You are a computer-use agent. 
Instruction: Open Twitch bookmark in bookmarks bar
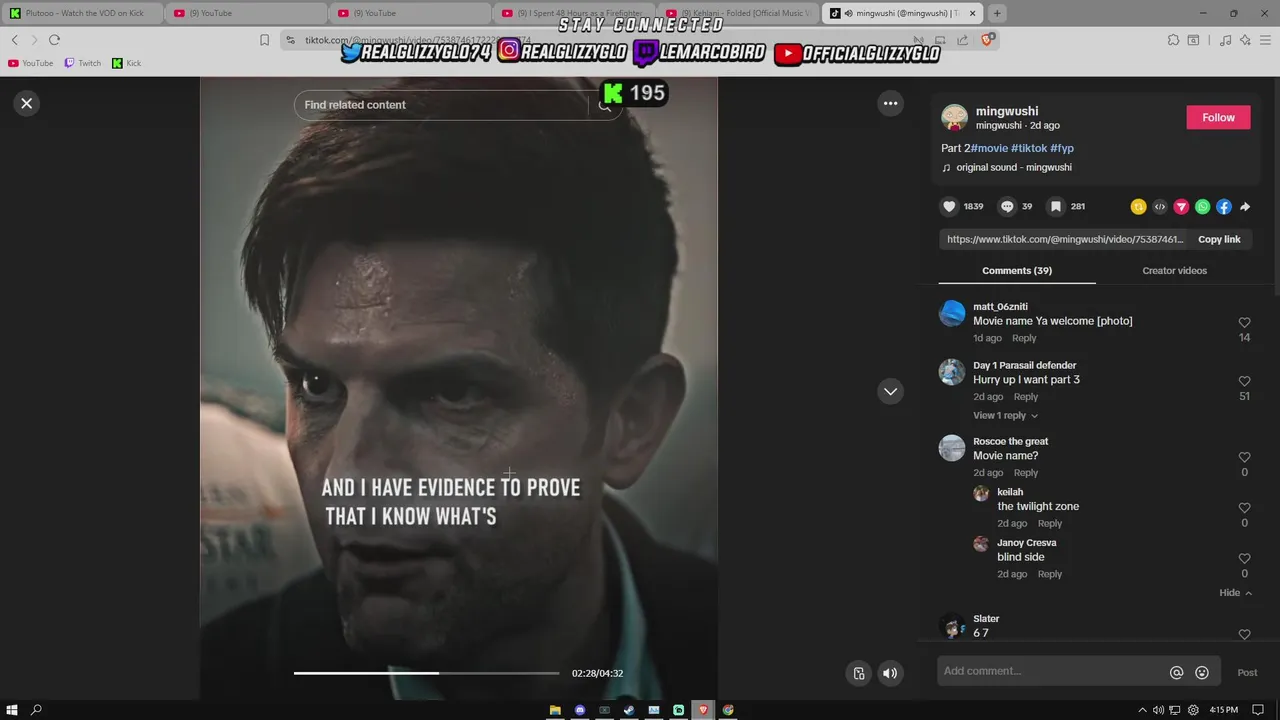(x=82, y=63)
